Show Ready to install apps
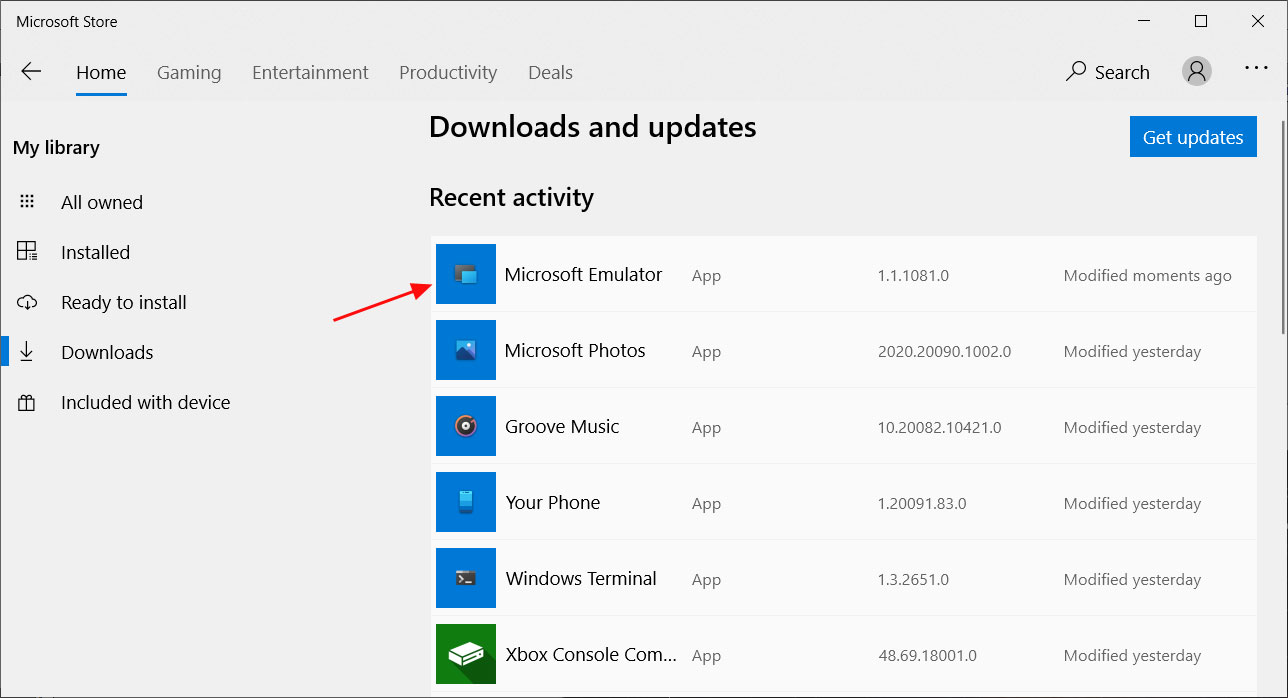Screen dimensions: 1288x698 click(x=123, y=302)
